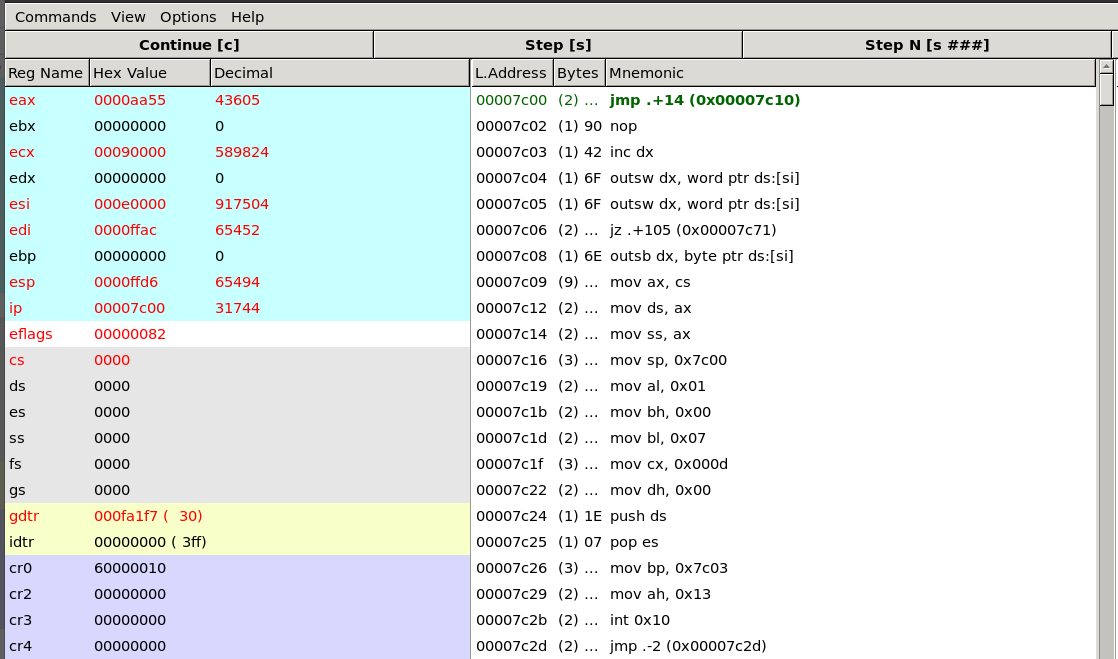Click the Decimal column header
1118x659 pixels.
[x=340, y=73]
